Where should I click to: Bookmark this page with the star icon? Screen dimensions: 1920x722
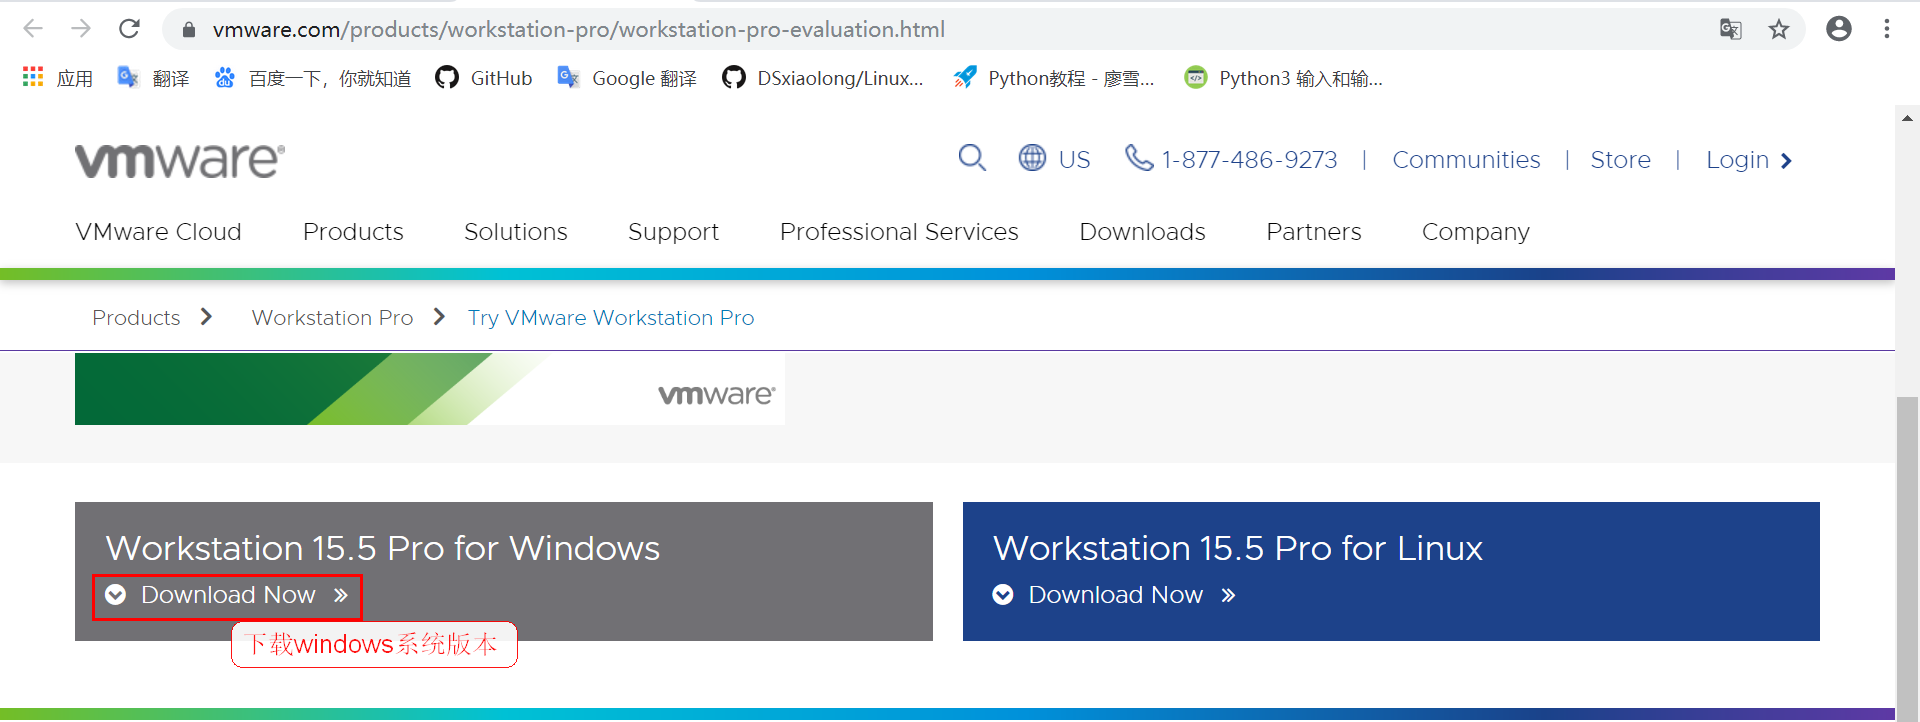coord(1779,29)
